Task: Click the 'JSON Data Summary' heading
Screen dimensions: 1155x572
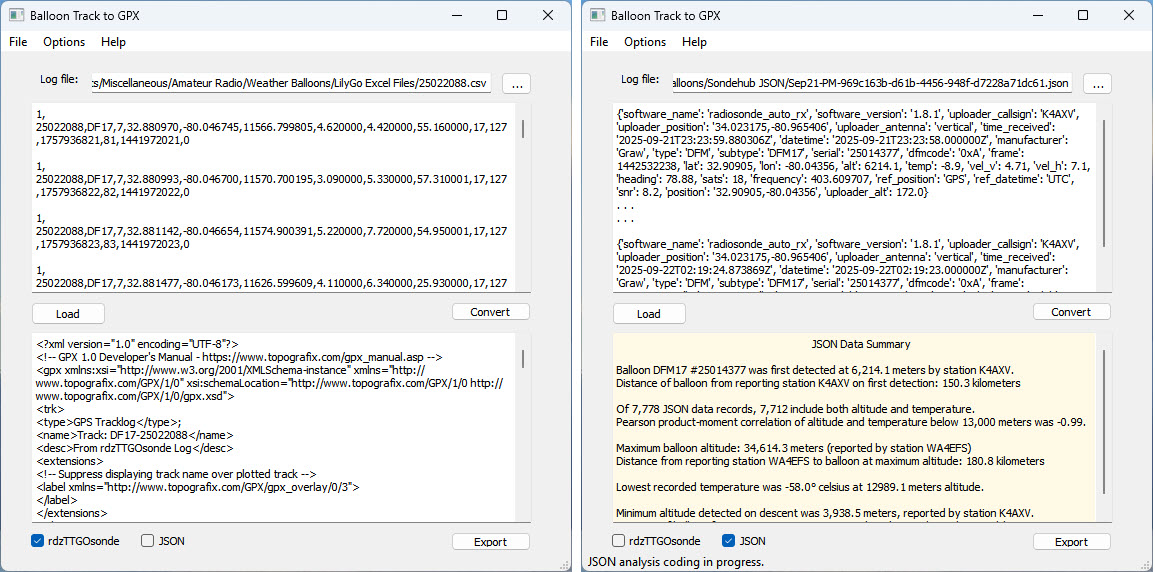Action: pyautogui.click(x=860, y=344)
